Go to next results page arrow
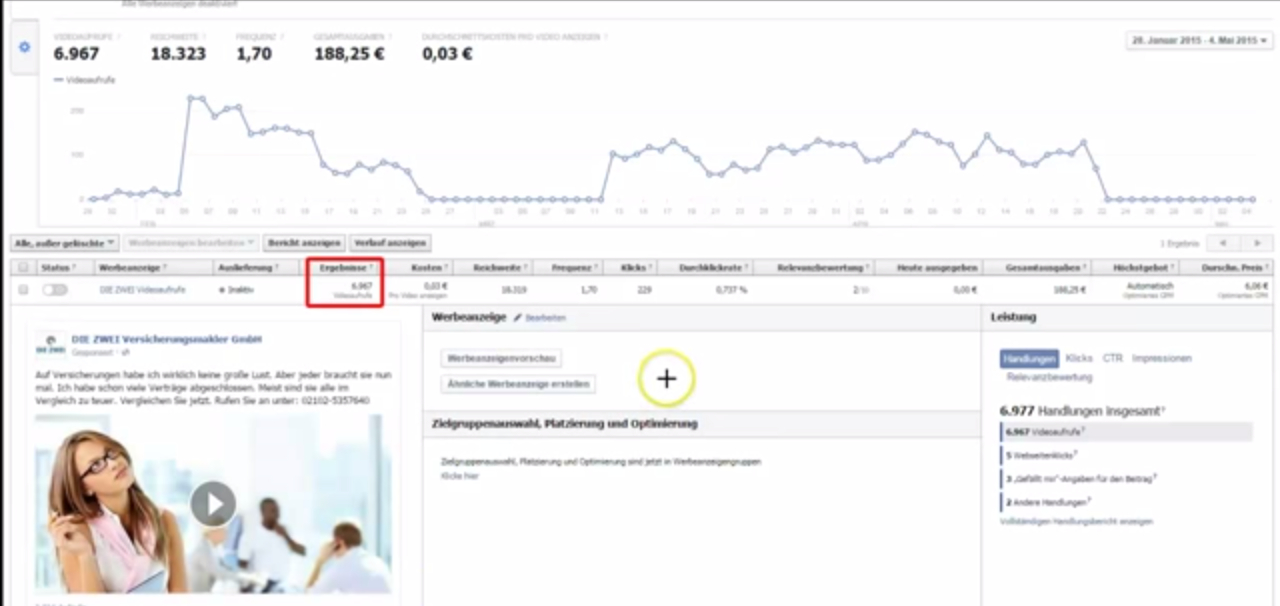The width and height of the screenshot is (1280, 606). [x=1257, y=243]
